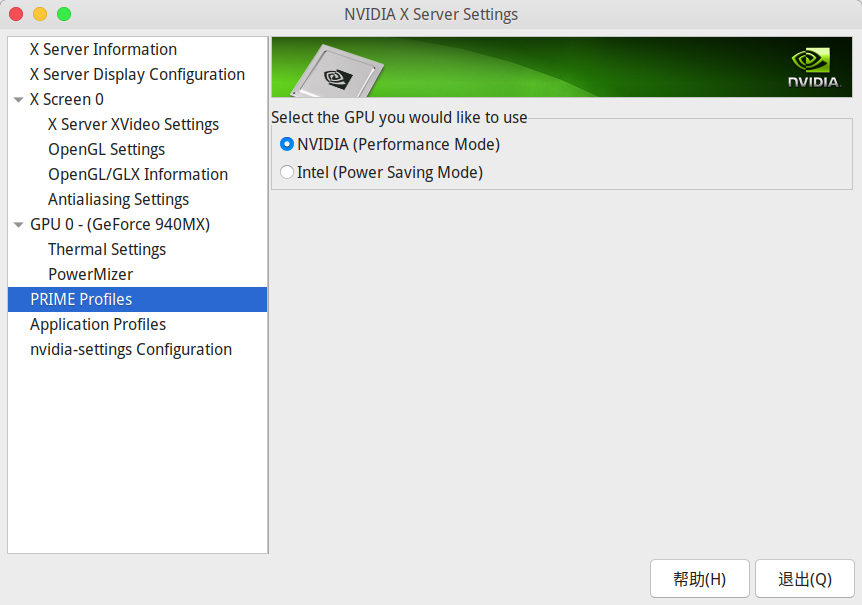Select Intel (Power Saving Mode) radio button

pos(287,172)
